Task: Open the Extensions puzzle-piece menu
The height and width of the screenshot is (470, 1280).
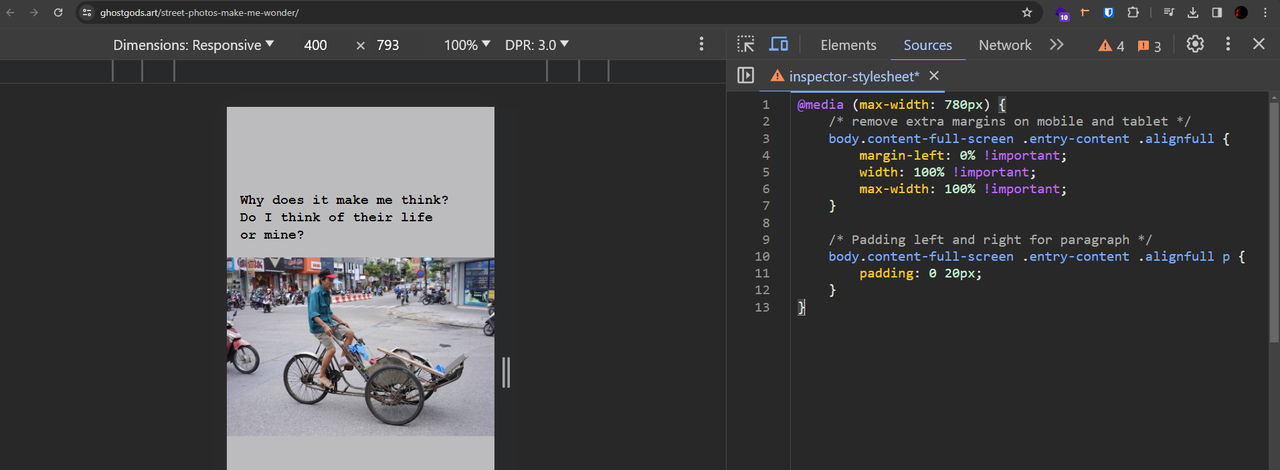Action: [1133, 13]
